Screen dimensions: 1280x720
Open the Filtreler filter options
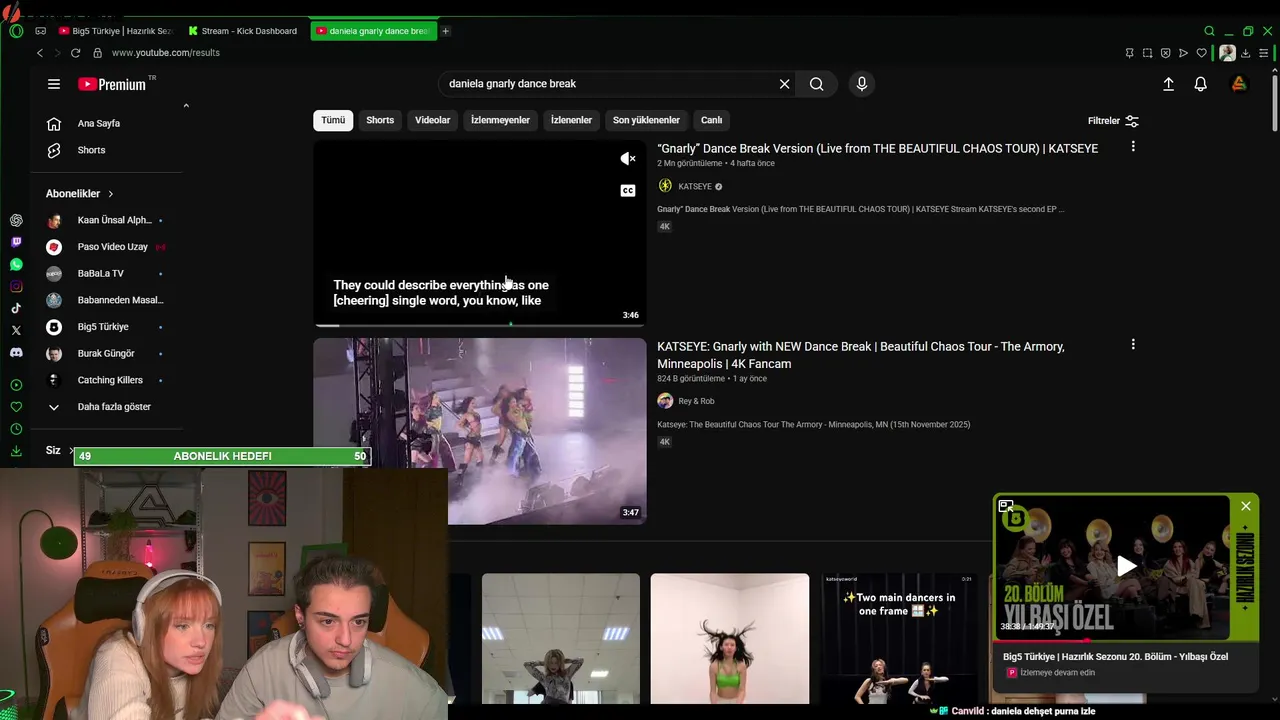(x=1113, y=121)
